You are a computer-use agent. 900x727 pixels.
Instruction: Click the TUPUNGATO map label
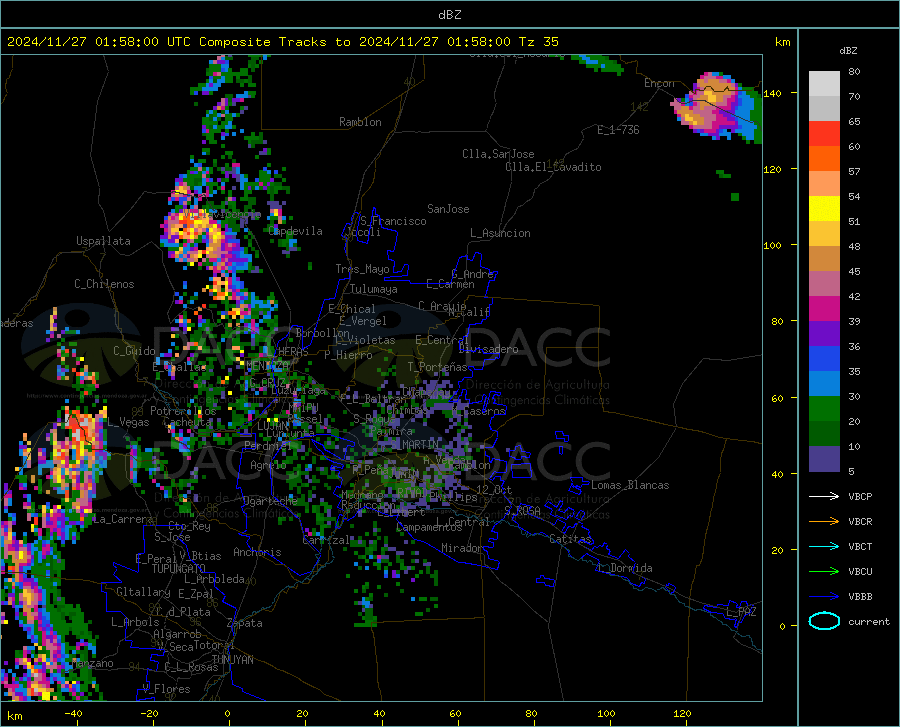[x=179, y=569]
